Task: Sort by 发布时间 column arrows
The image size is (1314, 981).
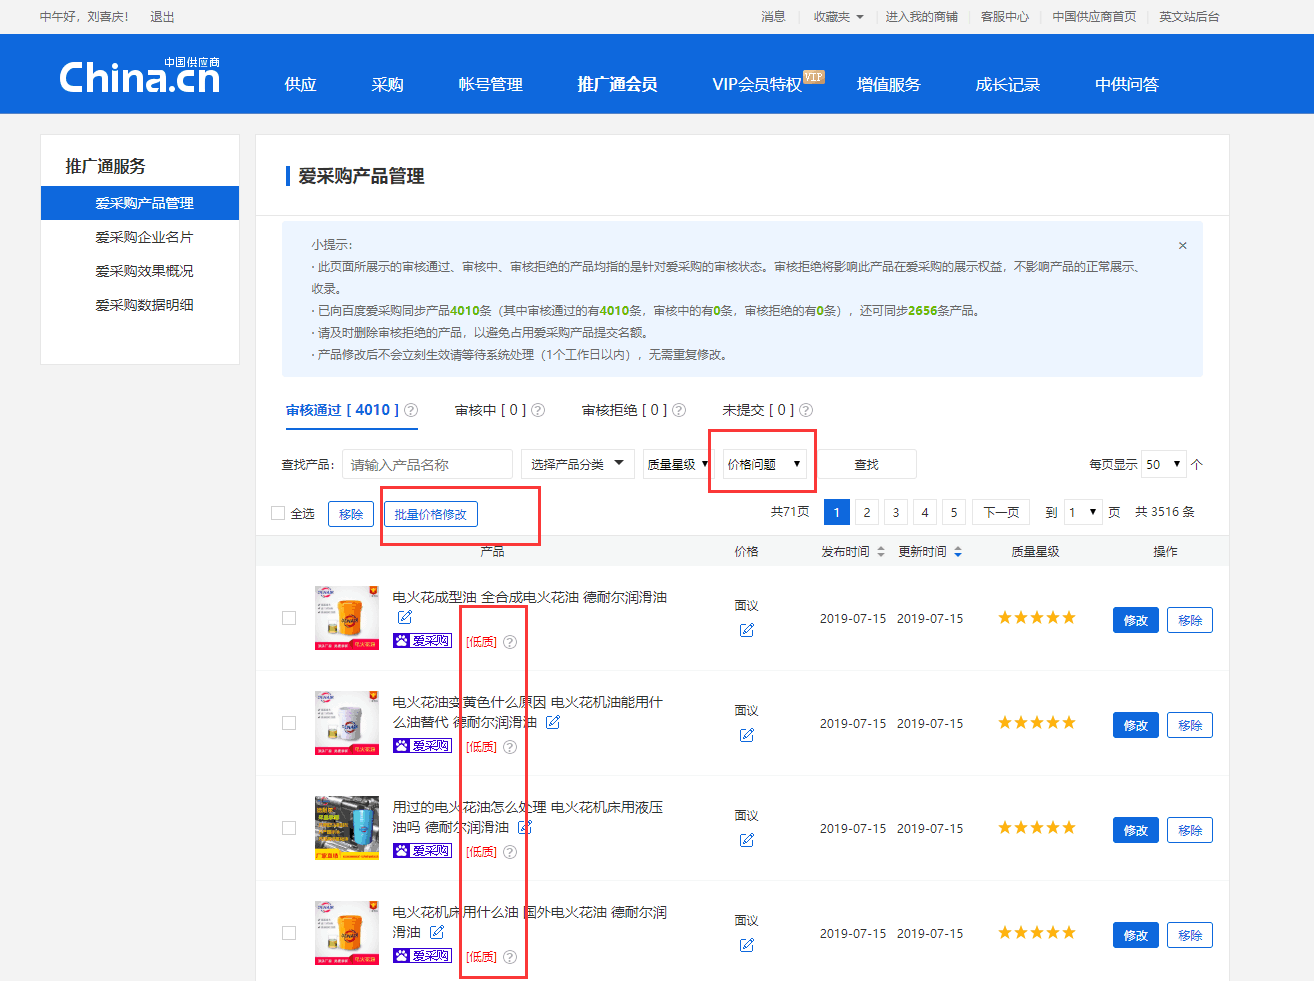Action: click(x=881, y=552)
